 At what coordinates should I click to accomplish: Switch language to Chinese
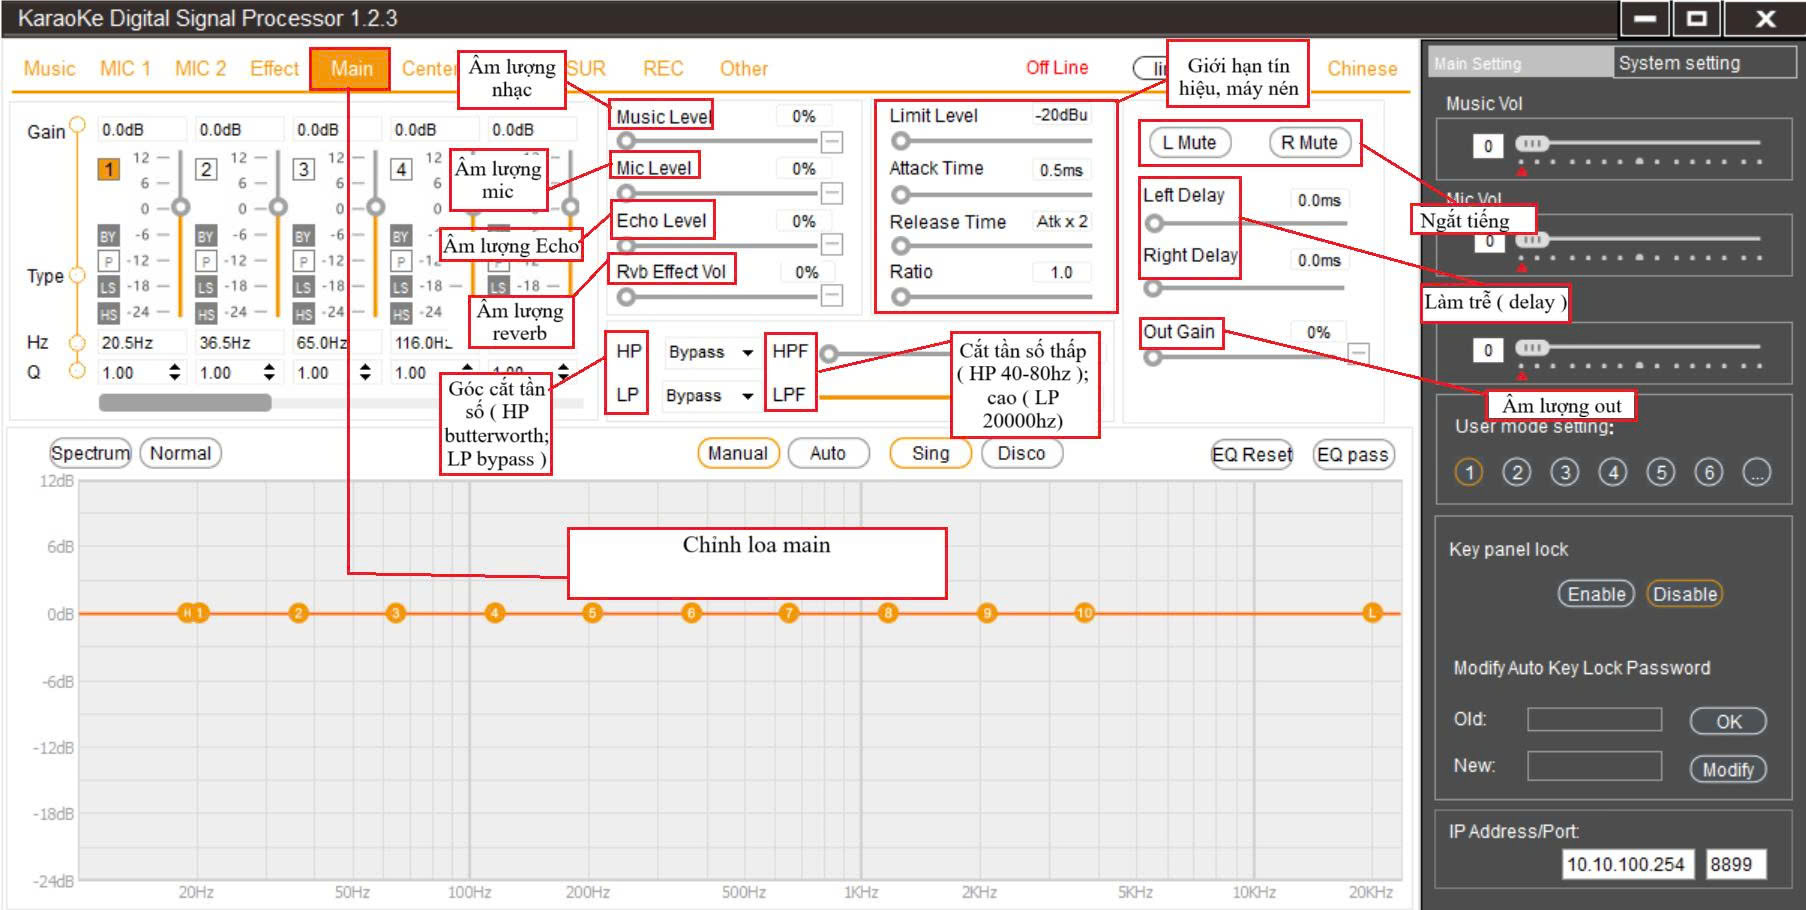(1362, 68)
